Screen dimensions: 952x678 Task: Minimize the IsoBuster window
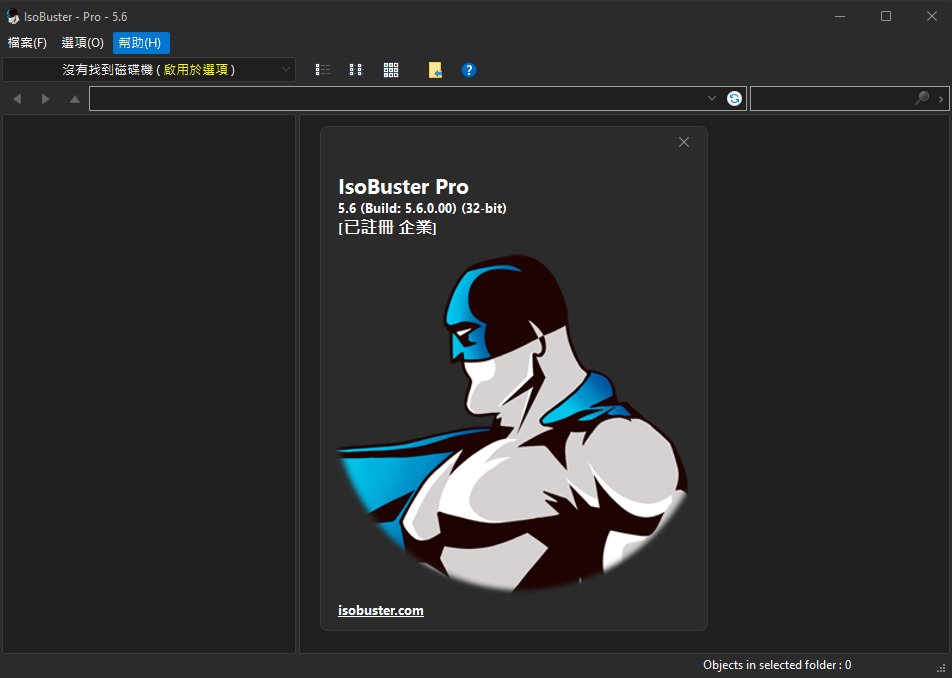pos(840,16)
